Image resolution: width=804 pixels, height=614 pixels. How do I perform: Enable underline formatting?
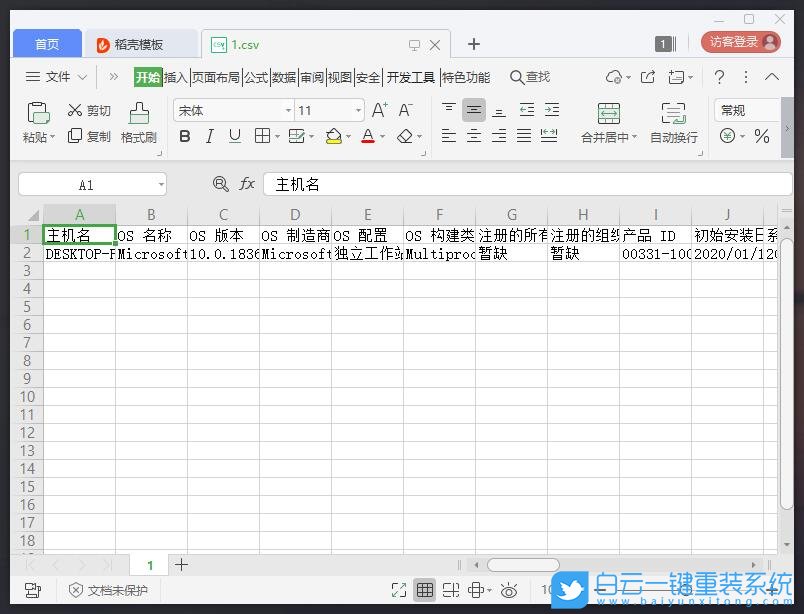tap(232, 136)
